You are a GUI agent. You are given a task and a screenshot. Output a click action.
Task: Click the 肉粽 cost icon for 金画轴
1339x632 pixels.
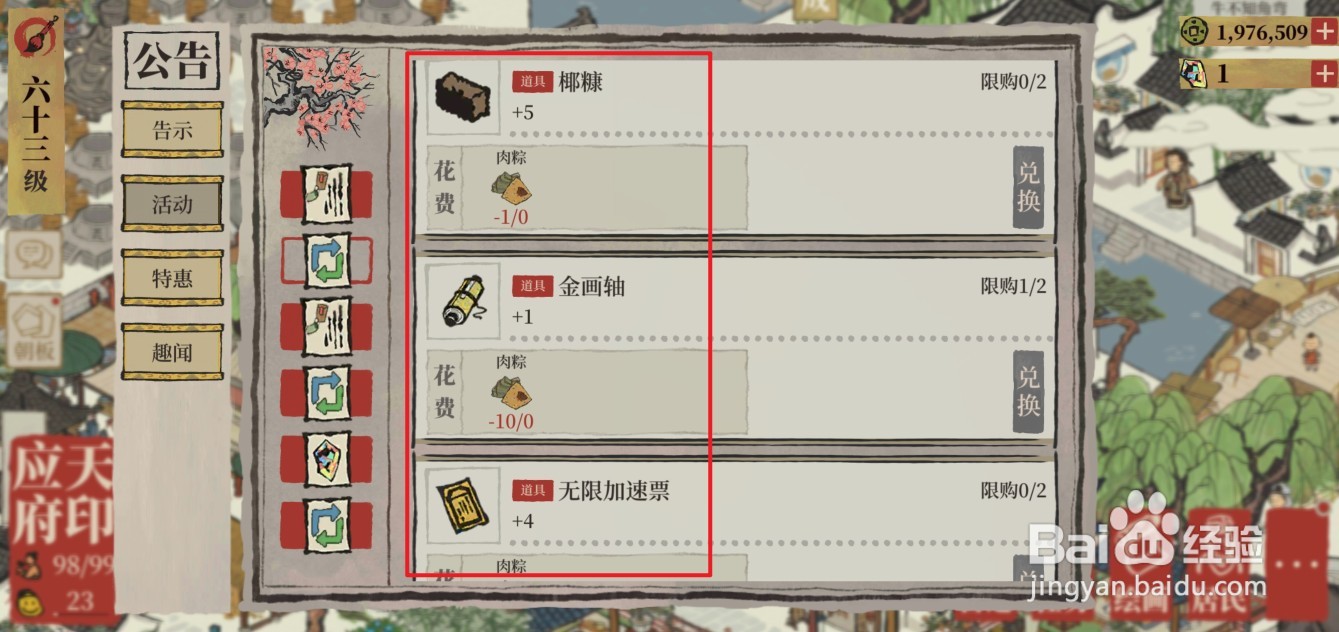point(511,392)
